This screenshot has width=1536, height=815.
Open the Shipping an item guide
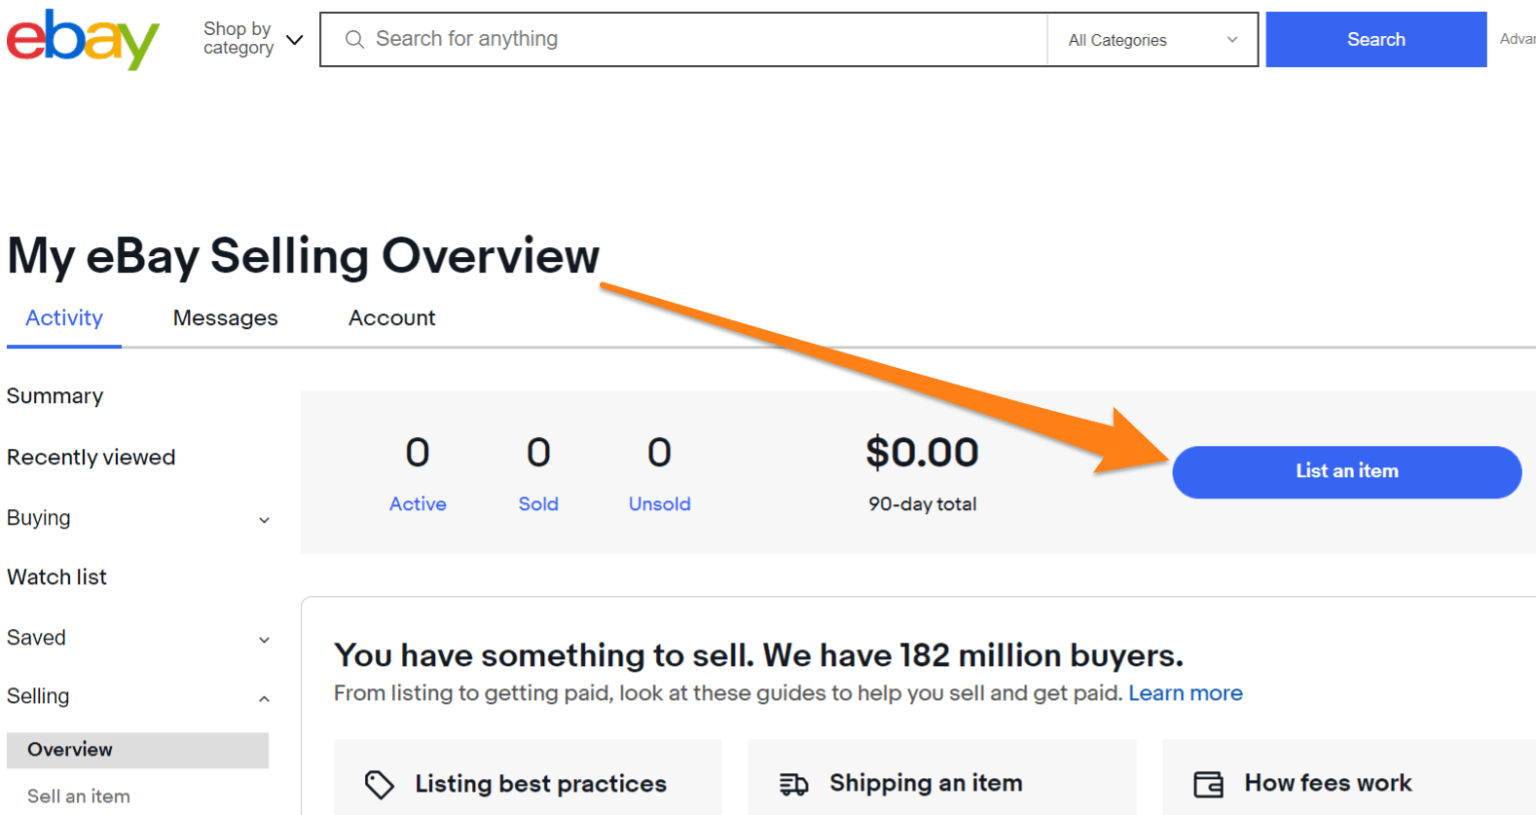pyautogui.click(x=925, y=783)
